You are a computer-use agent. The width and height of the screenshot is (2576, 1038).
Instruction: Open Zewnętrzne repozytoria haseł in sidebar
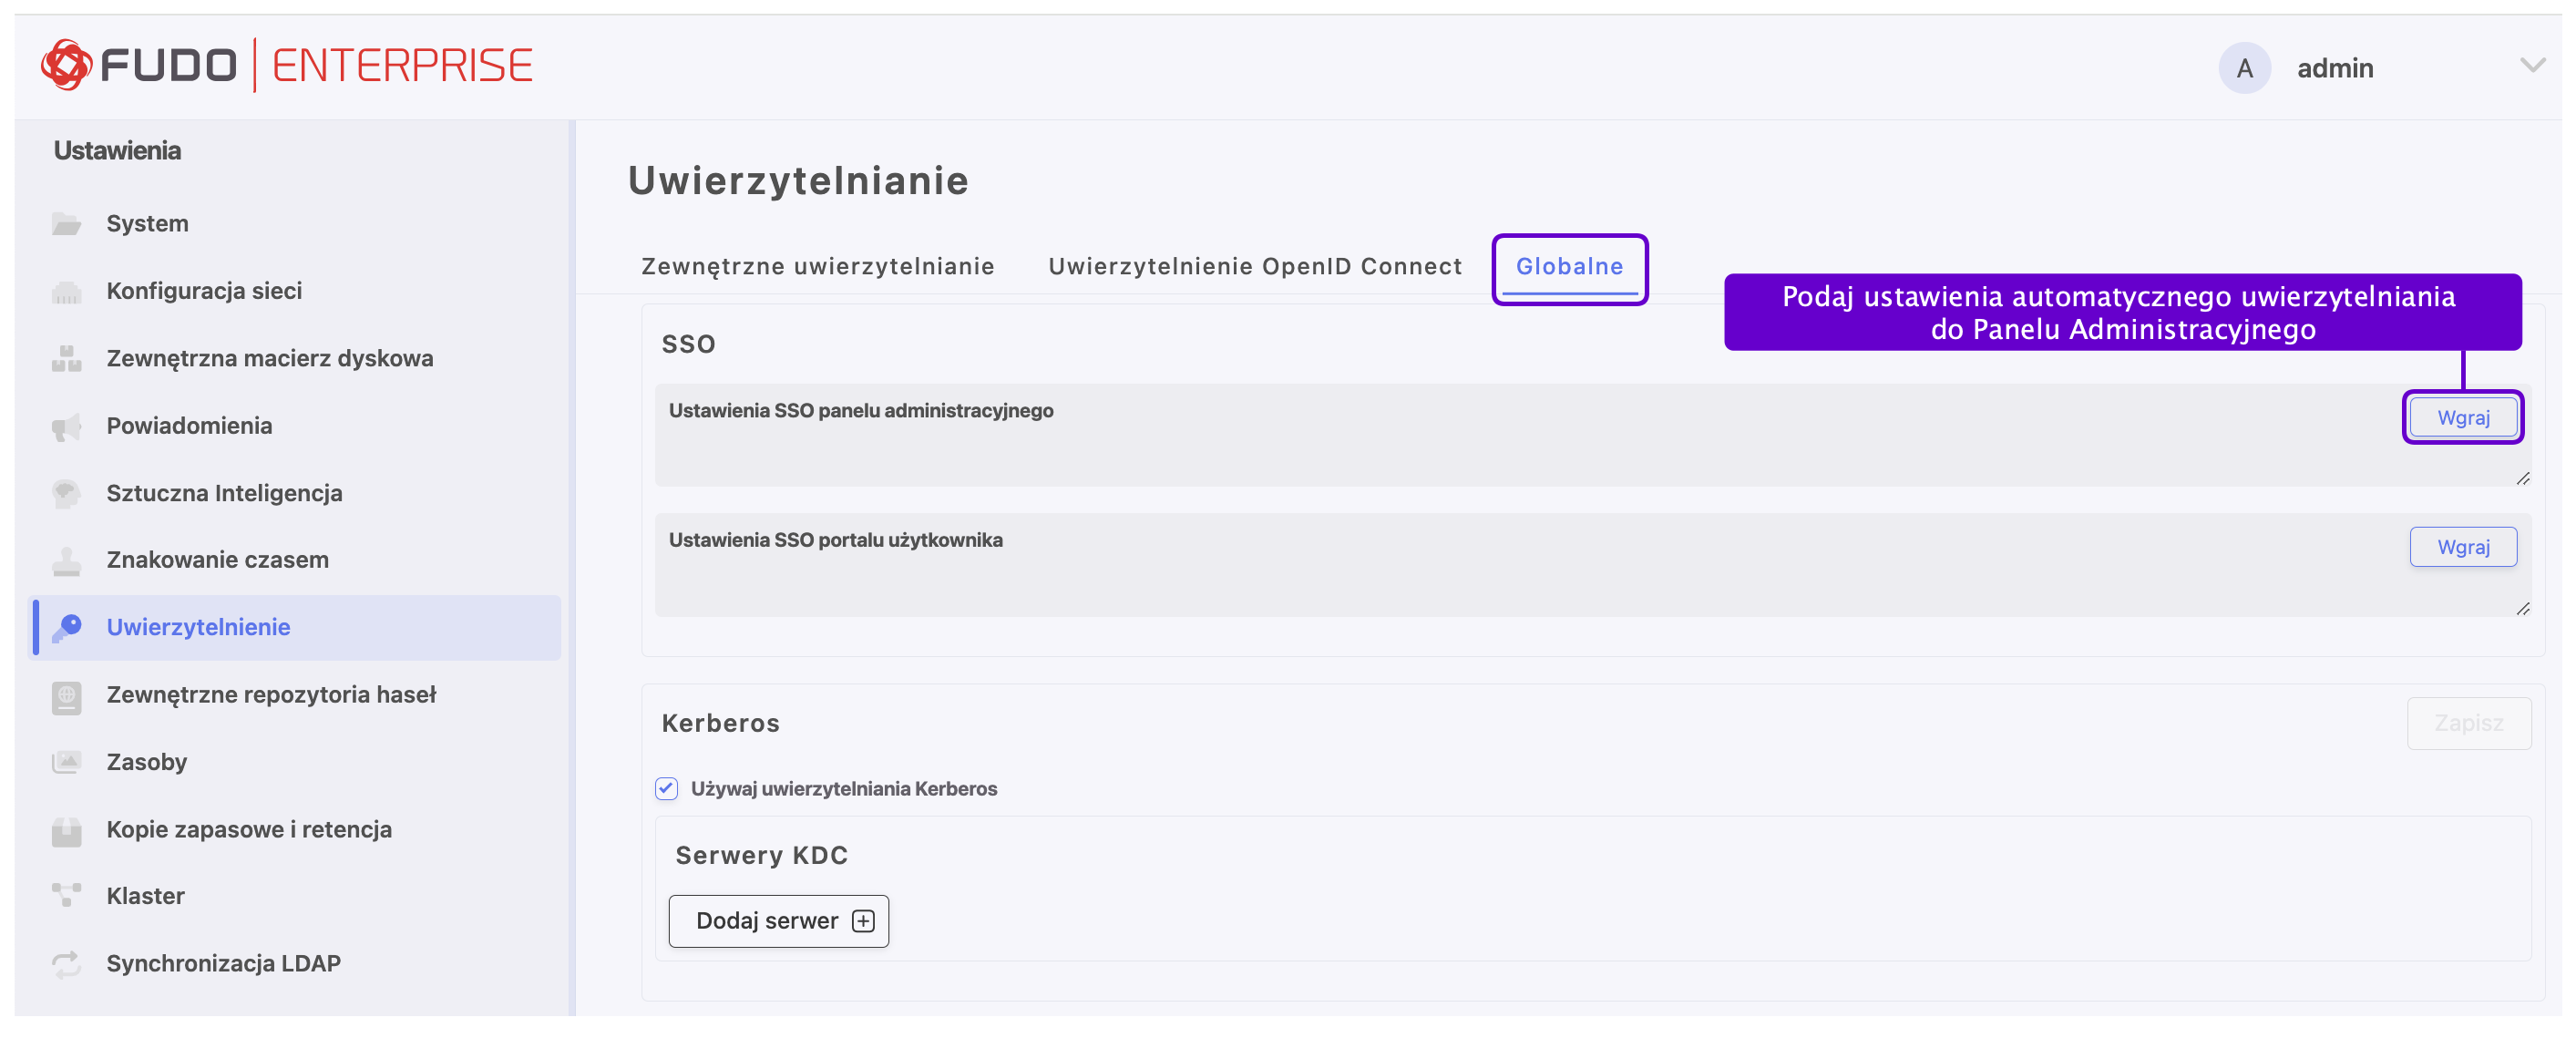point(271,694)
